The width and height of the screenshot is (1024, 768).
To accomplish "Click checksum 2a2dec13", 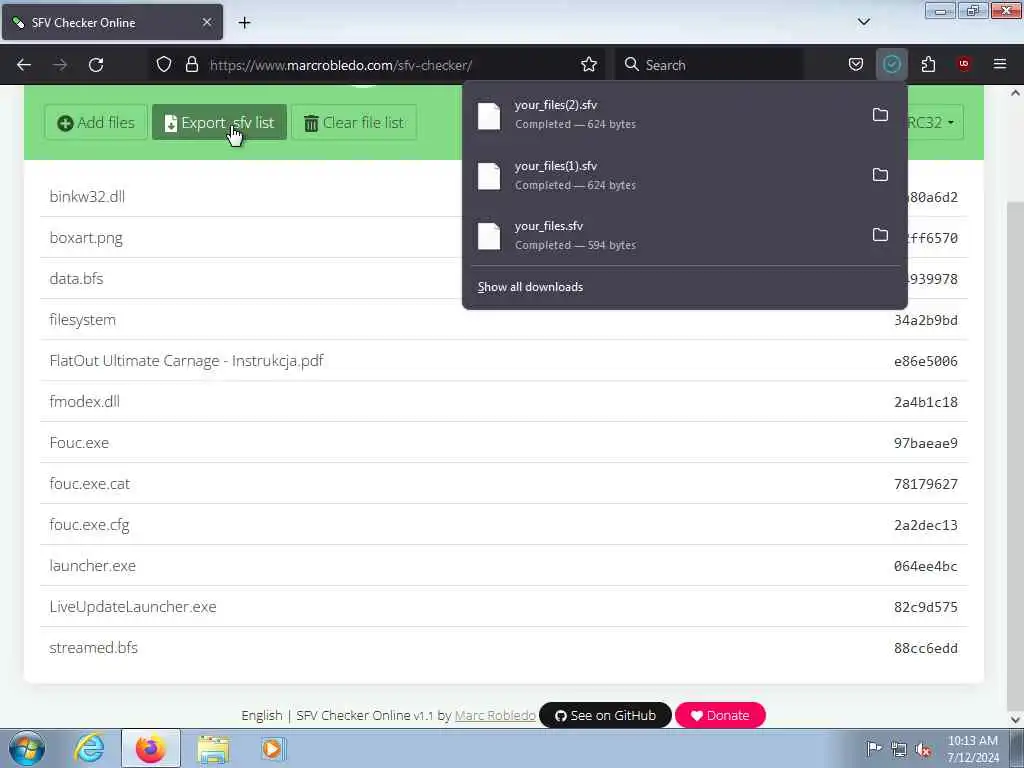I will click(x=925, y=525).
